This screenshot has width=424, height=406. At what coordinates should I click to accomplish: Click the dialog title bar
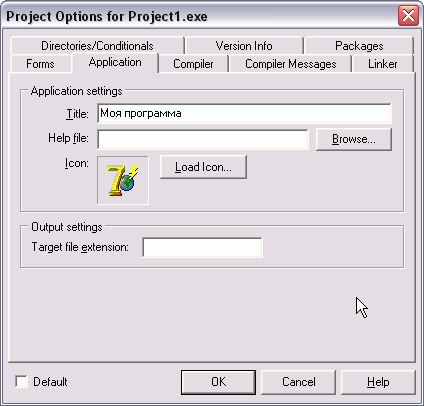200,16
